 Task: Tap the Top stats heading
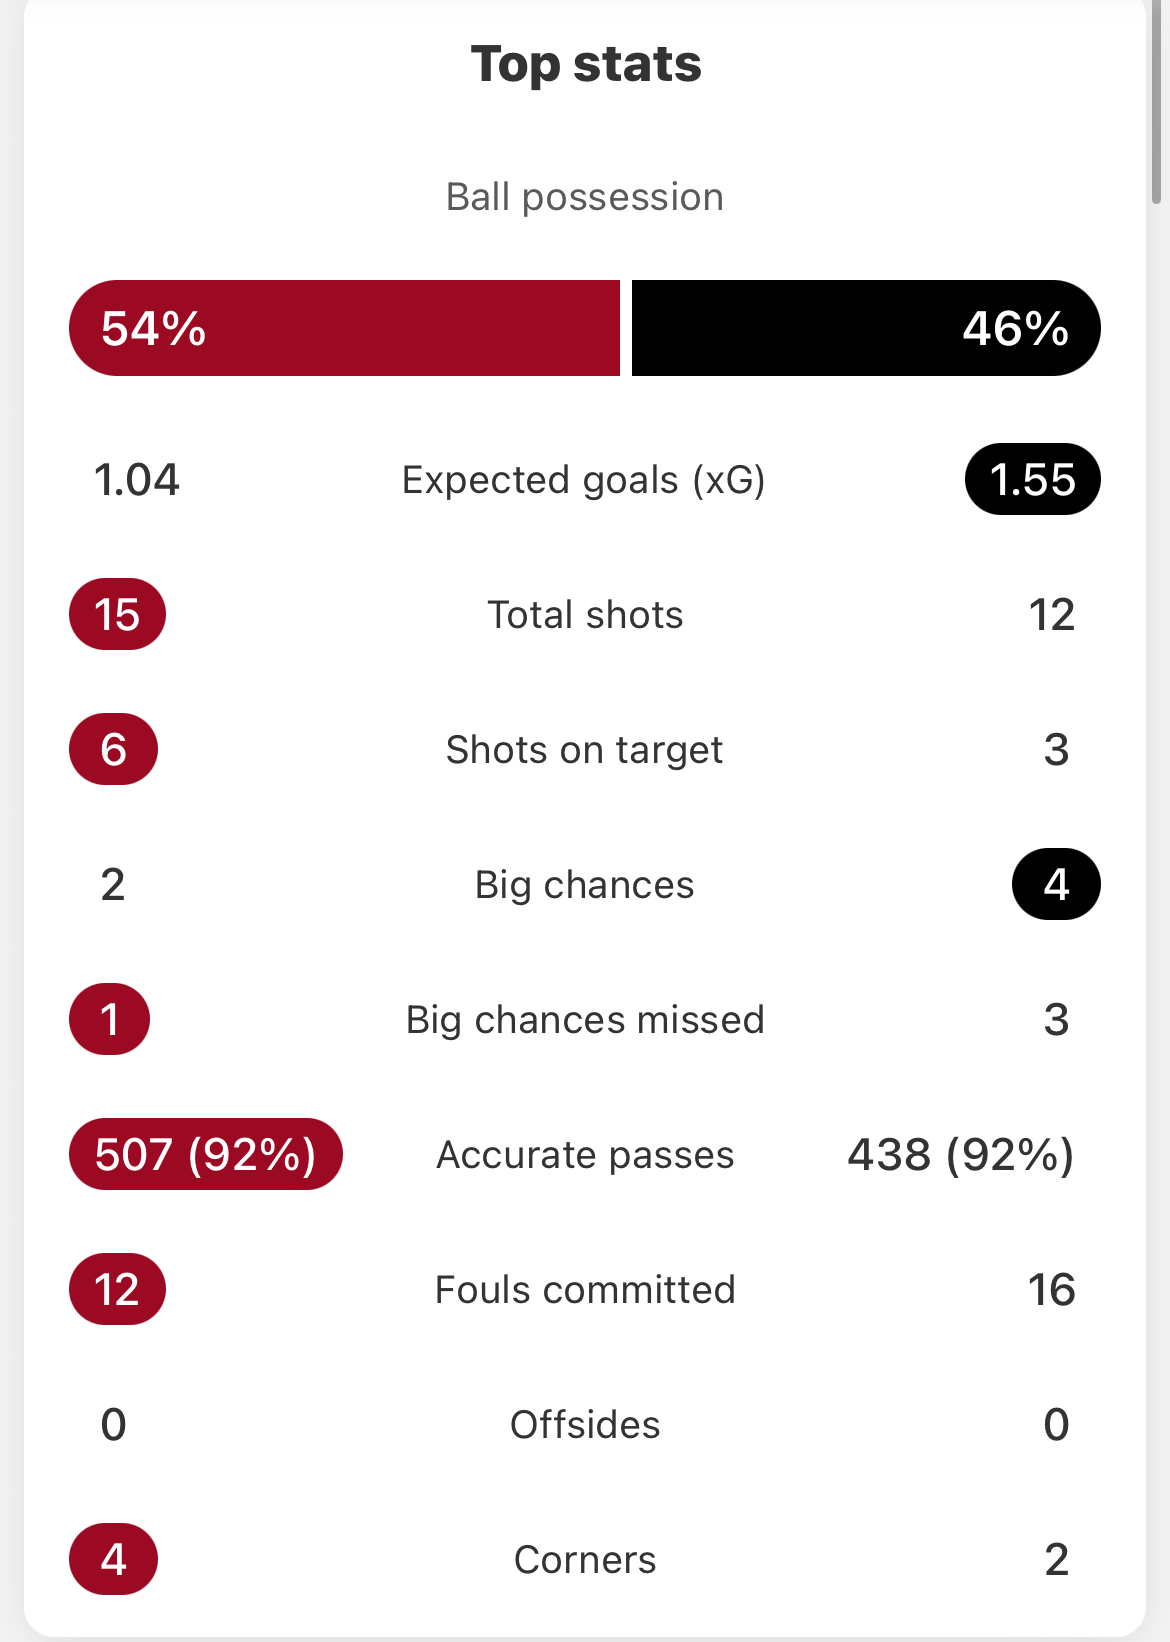[586, 65]
